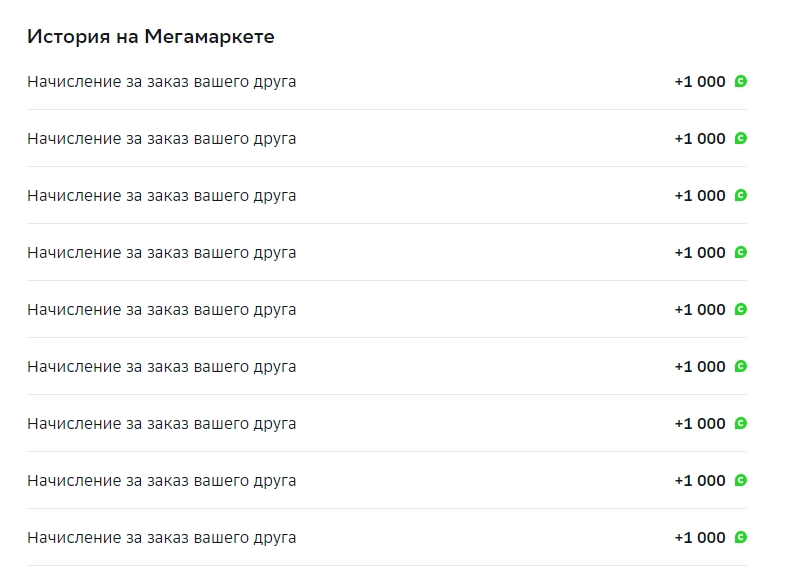Click the green bonus icon in fifth row
785x573 pixels.
click(x=740, y=309)
